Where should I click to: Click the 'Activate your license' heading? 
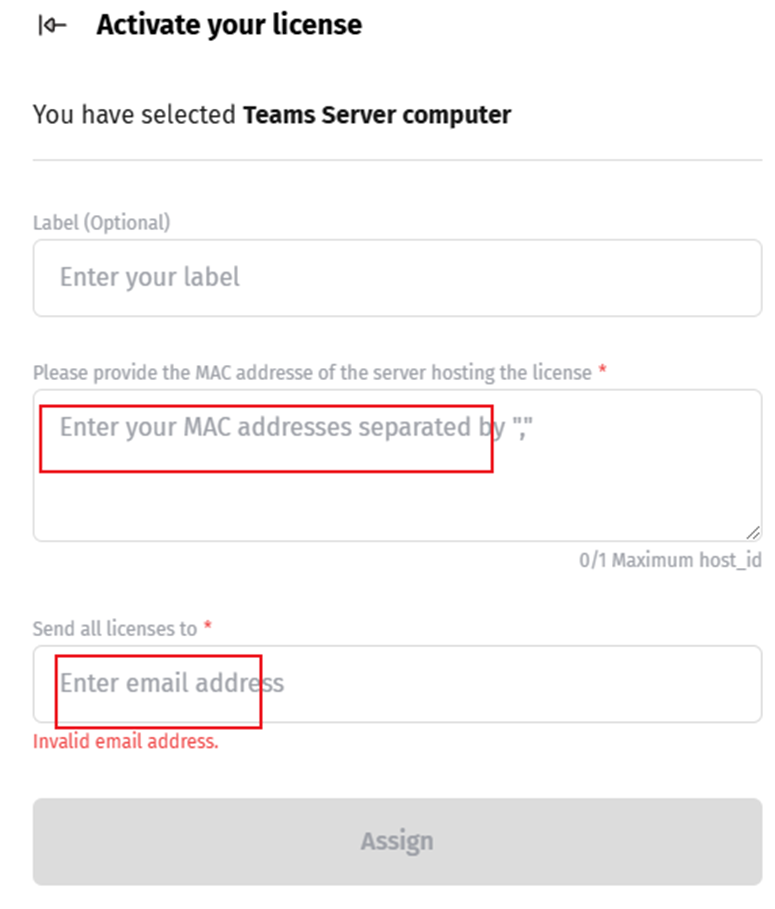point(229,25)
